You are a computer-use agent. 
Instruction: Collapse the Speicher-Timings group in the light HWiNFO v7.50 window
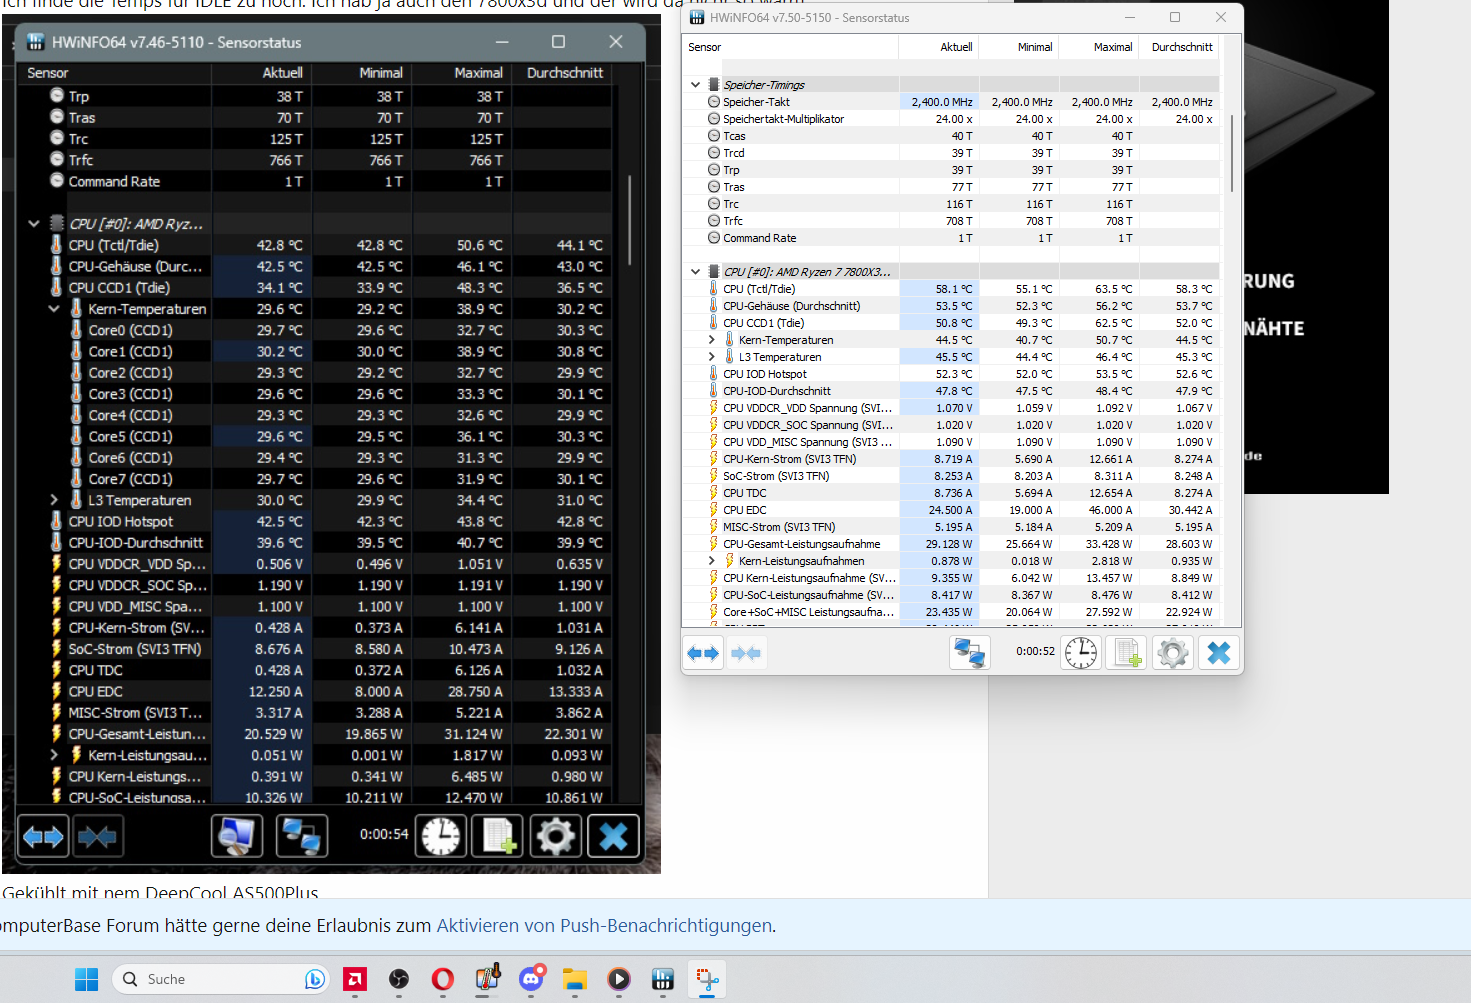tap(695, 85)
